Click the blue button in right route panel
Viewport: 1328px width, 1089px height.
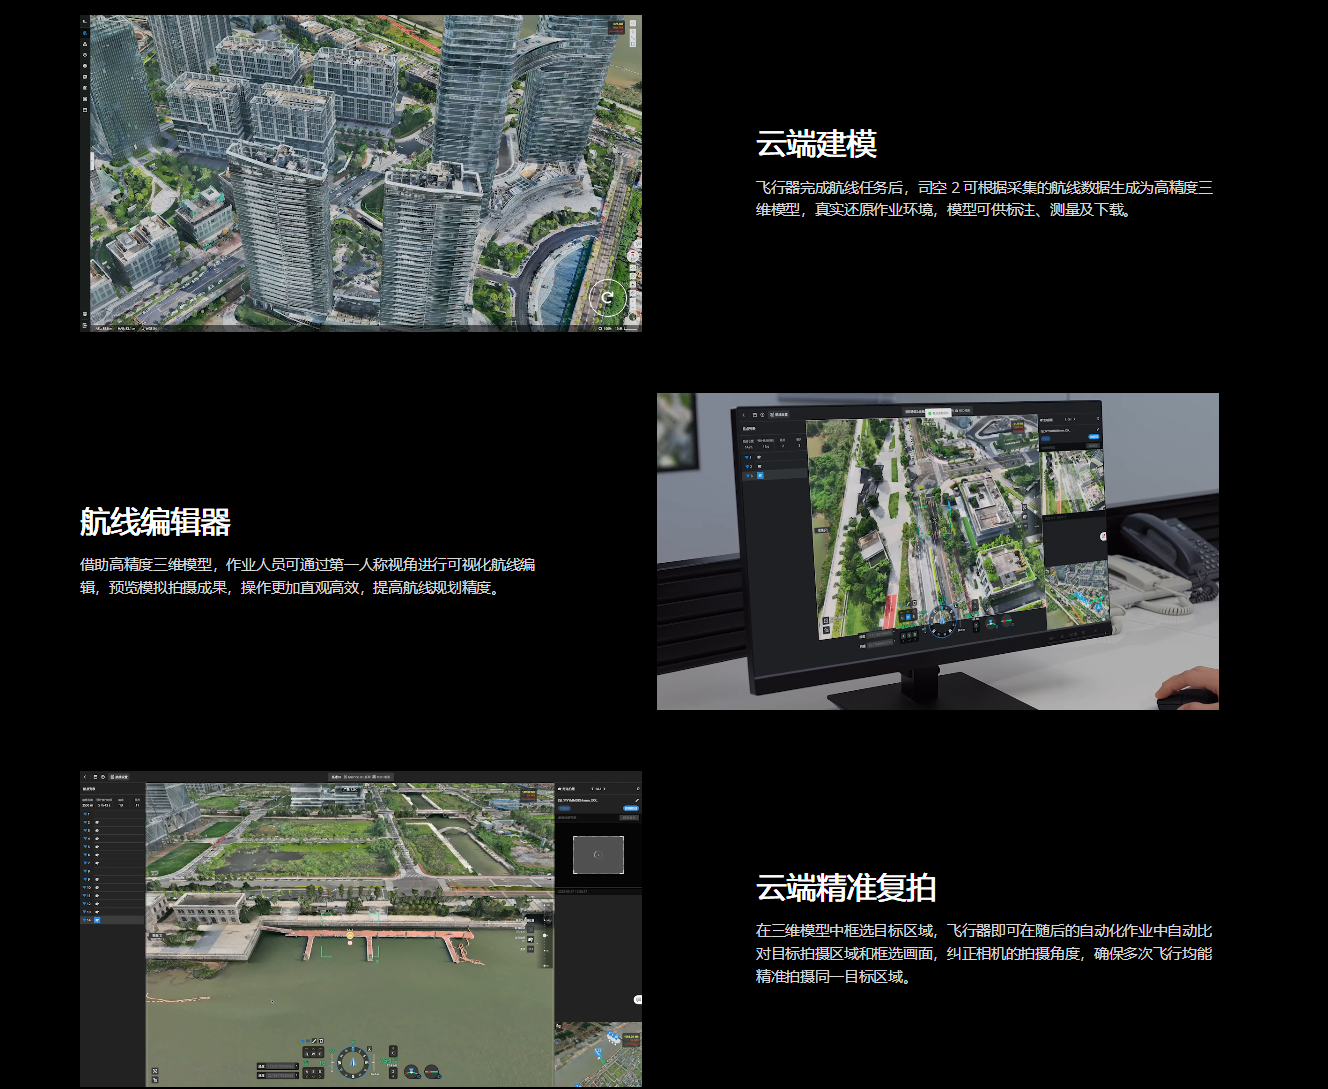click(630, 808)
